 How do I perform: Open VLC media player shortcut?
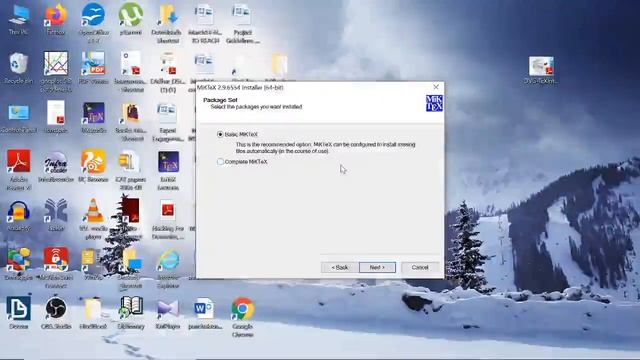(x=93, y=218)
